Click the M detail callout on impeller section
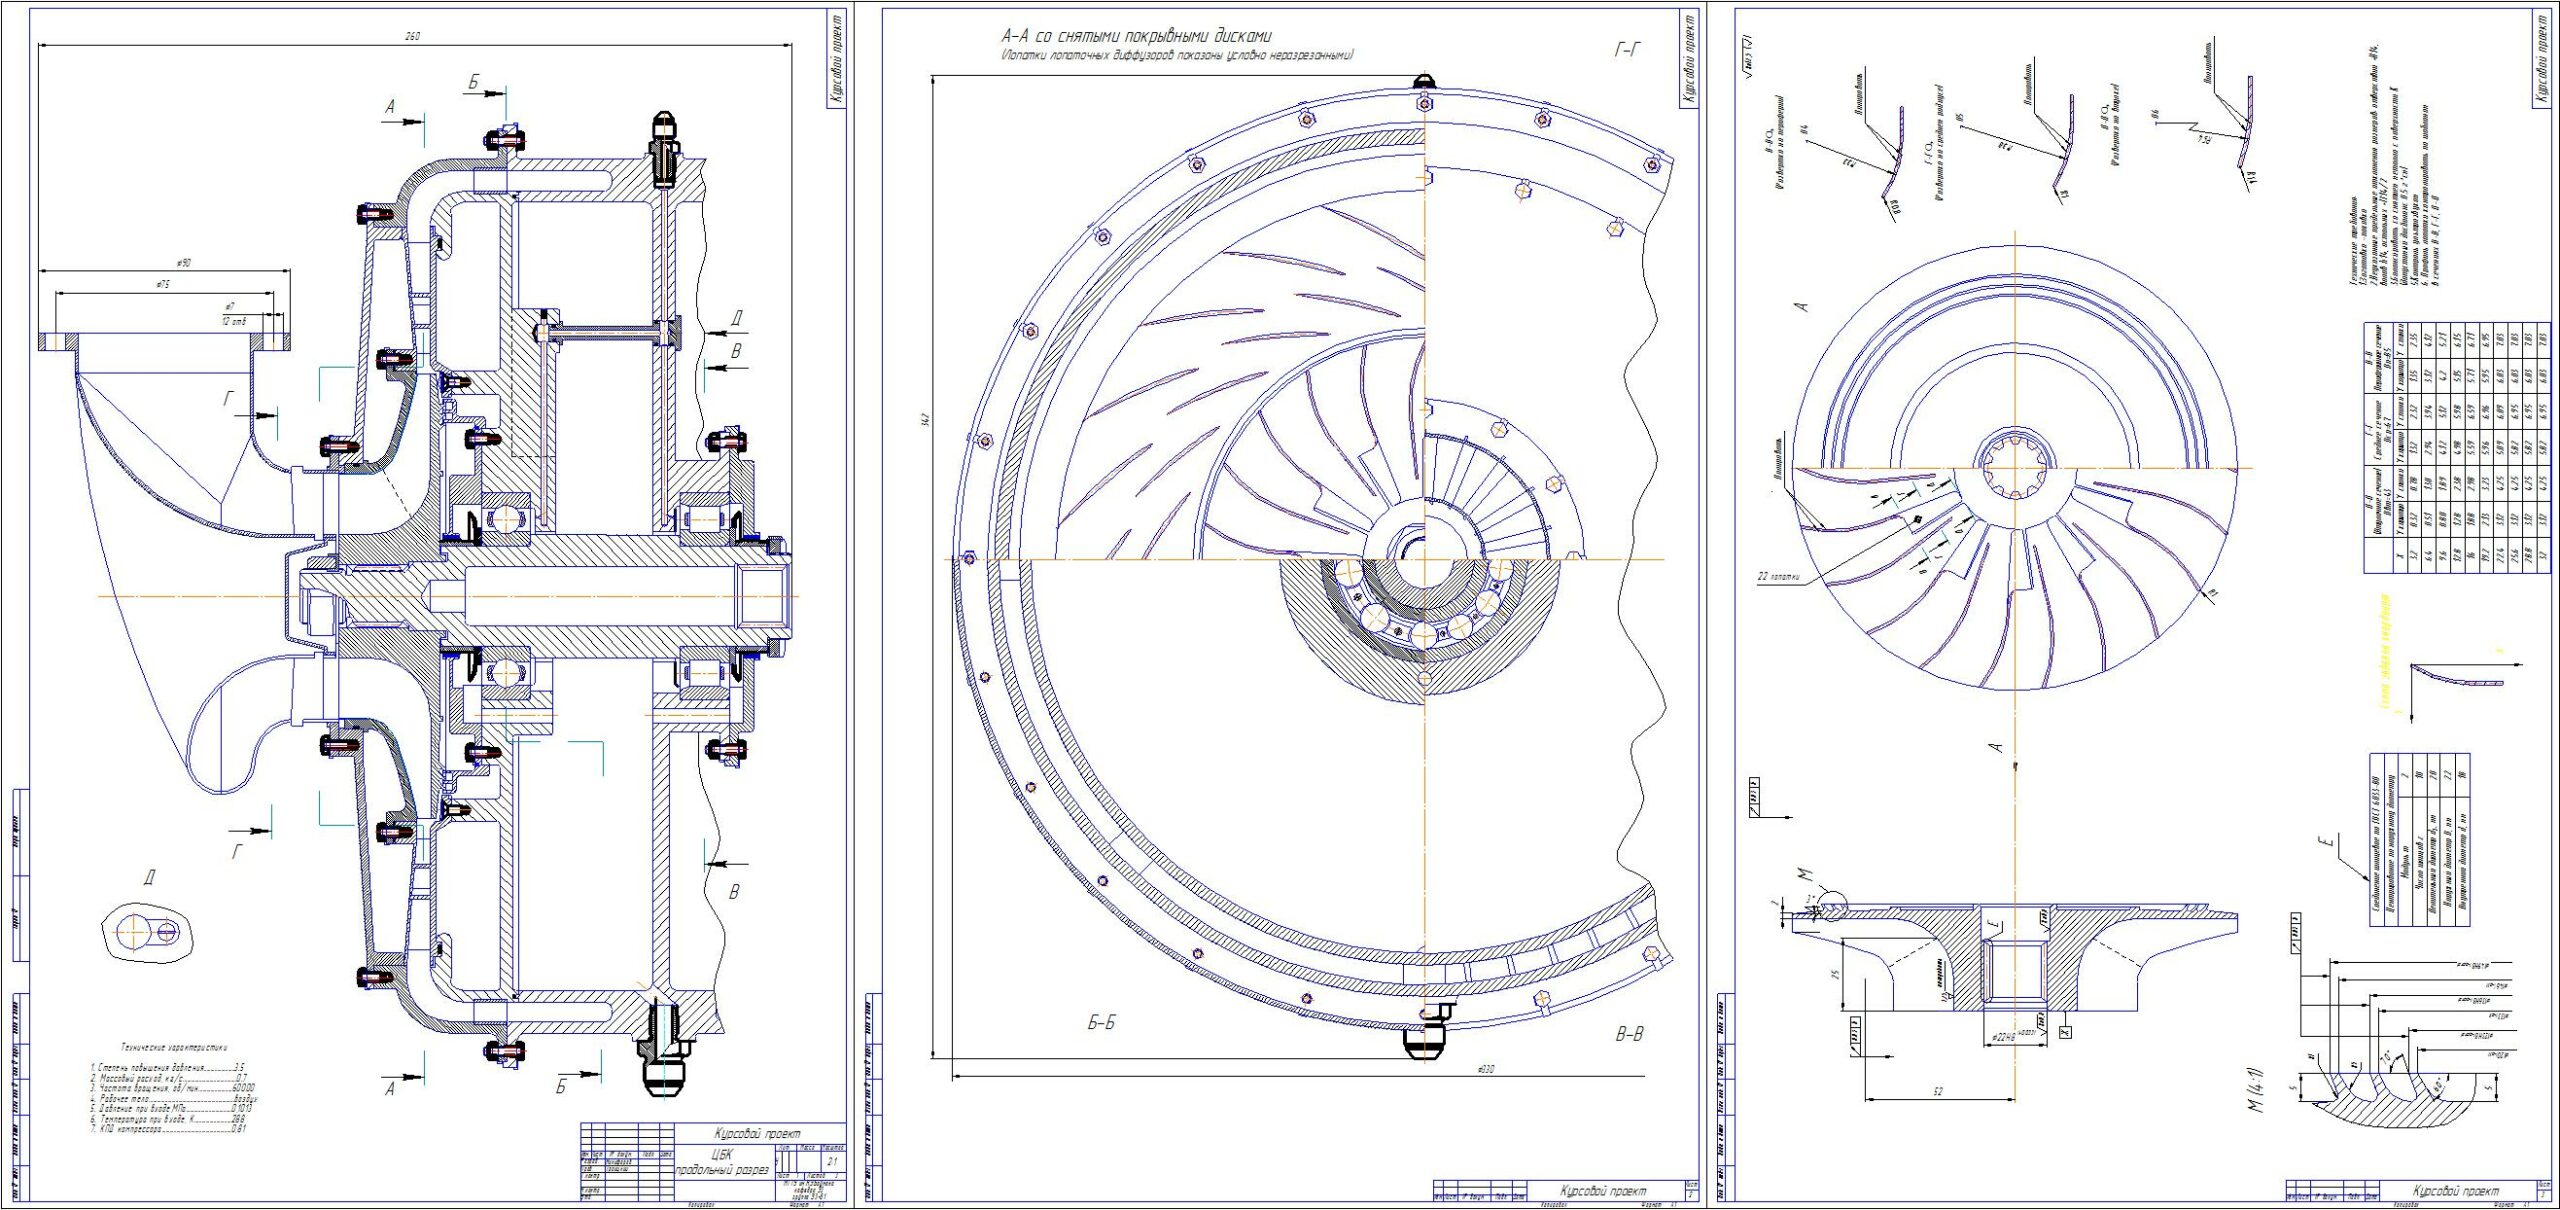The image size is (2560, 1210). click(1806, 876)
